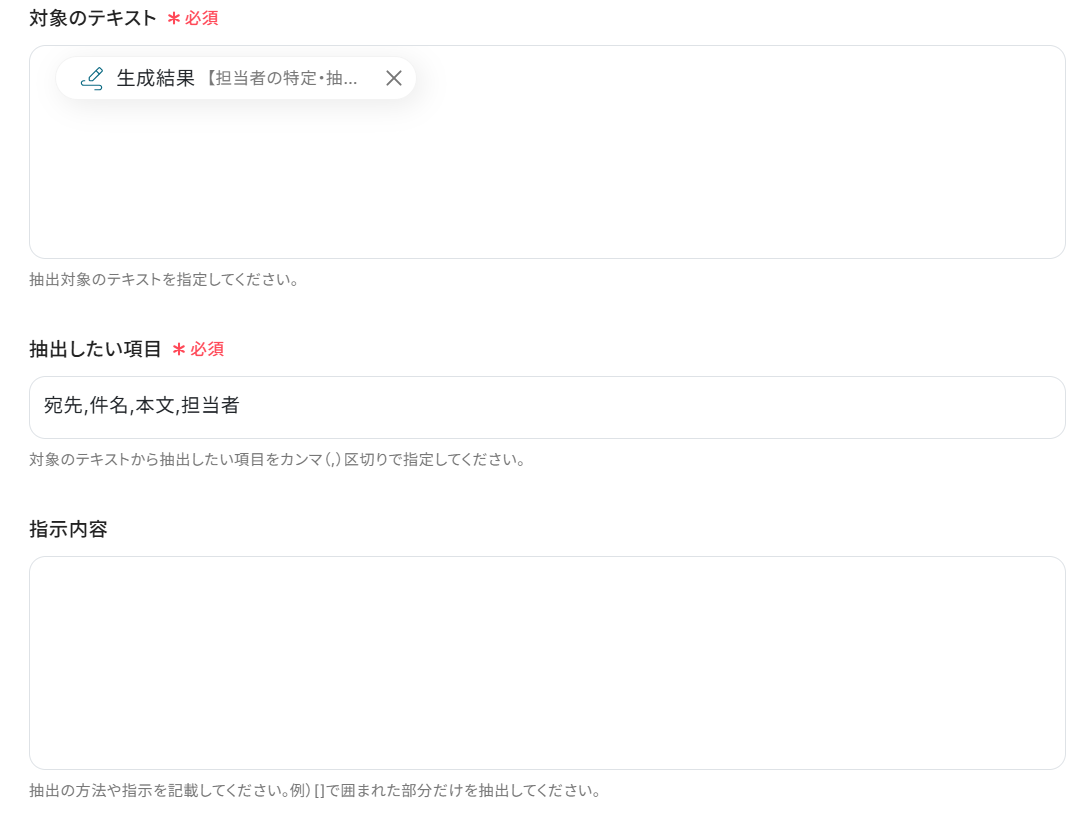Click the 対象のテキスト field label
The height and width of the screenshot is (829, 1077).
(x=93, y=19)
